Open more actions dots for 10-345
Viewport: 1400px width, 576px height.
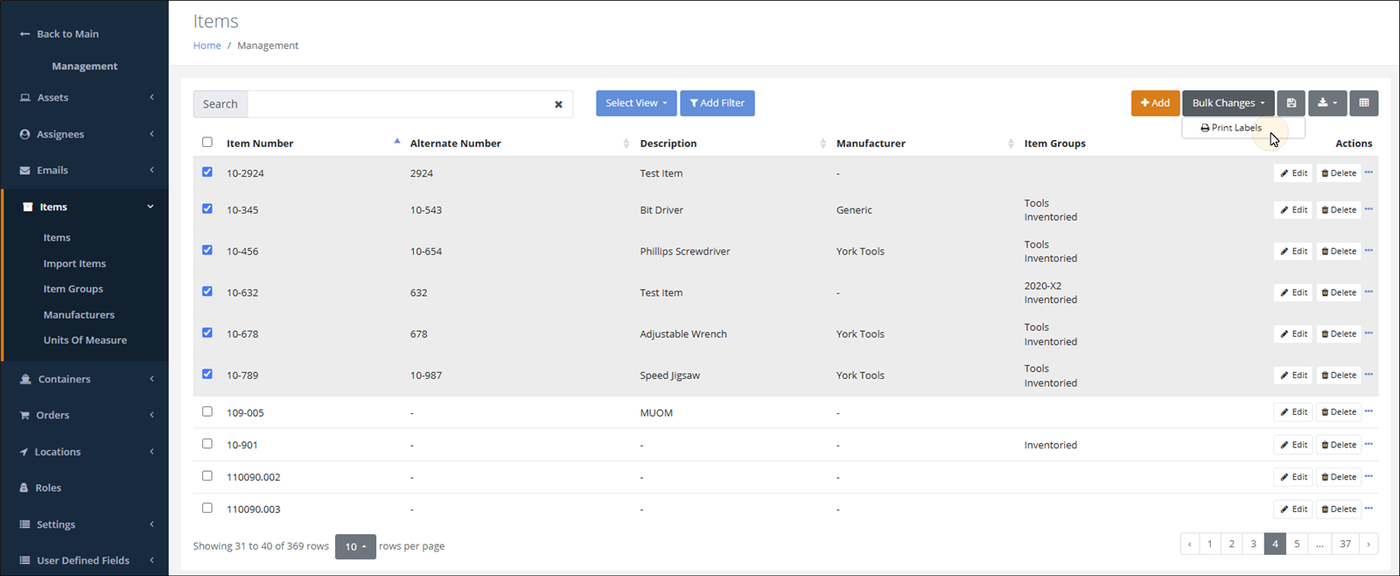click(x=1369, y=210)
